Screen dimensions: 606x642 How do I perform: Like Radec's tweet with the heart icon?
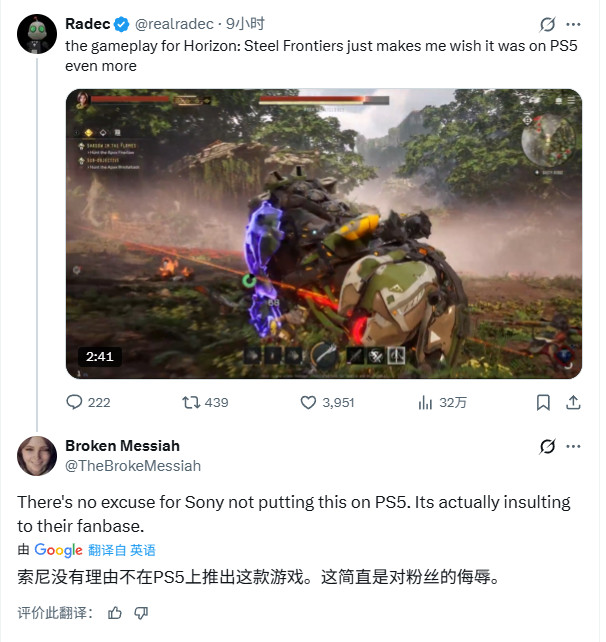point(309,402)
